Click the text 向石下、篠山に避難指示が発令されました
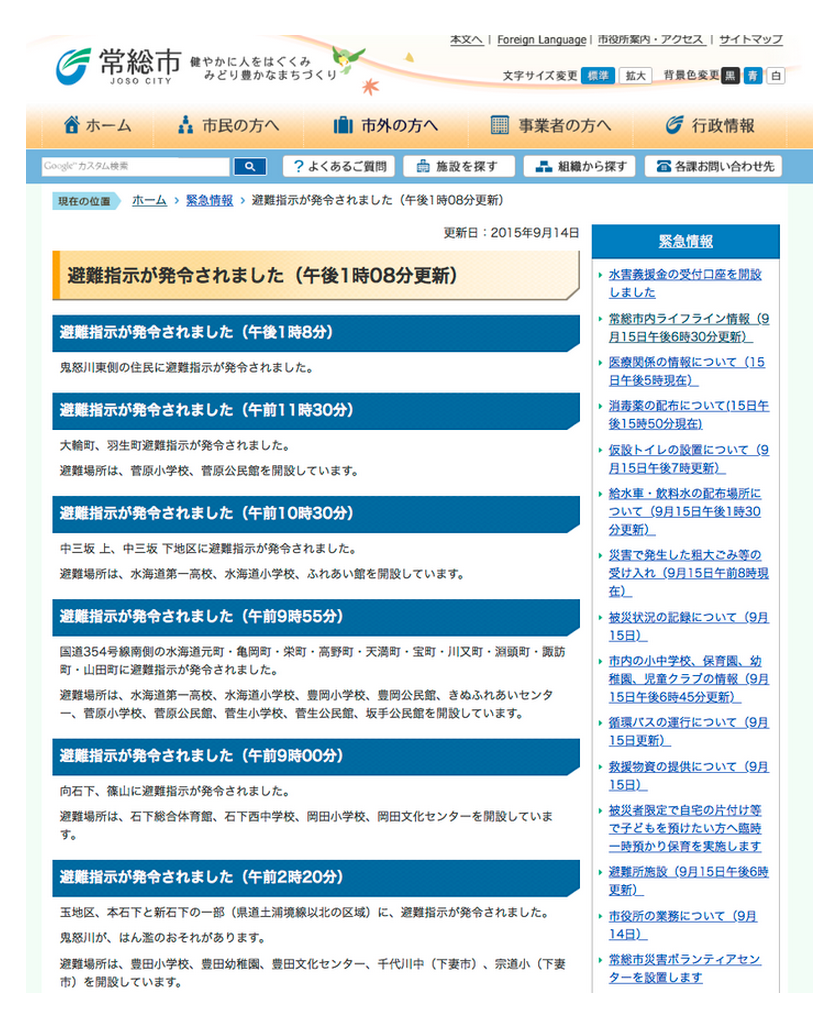Image resolution: width=834 pixels, height=1013 pixels. [175, 791]
